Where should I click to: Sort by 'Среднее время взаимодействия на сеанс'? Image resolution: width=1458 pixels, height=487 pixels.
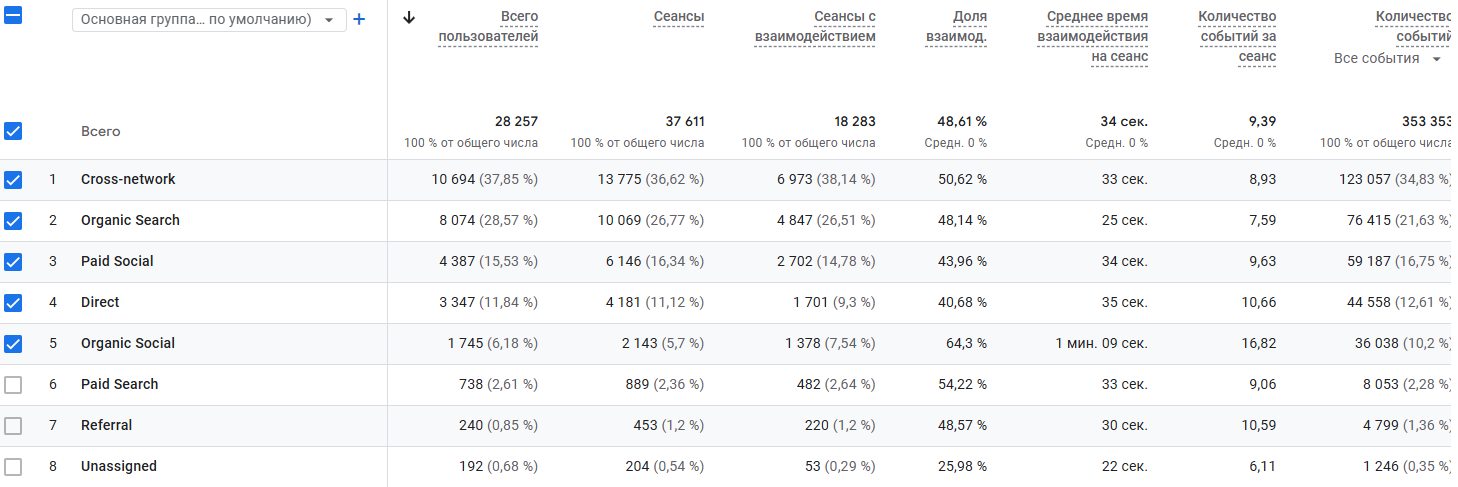coord(1092,37)
